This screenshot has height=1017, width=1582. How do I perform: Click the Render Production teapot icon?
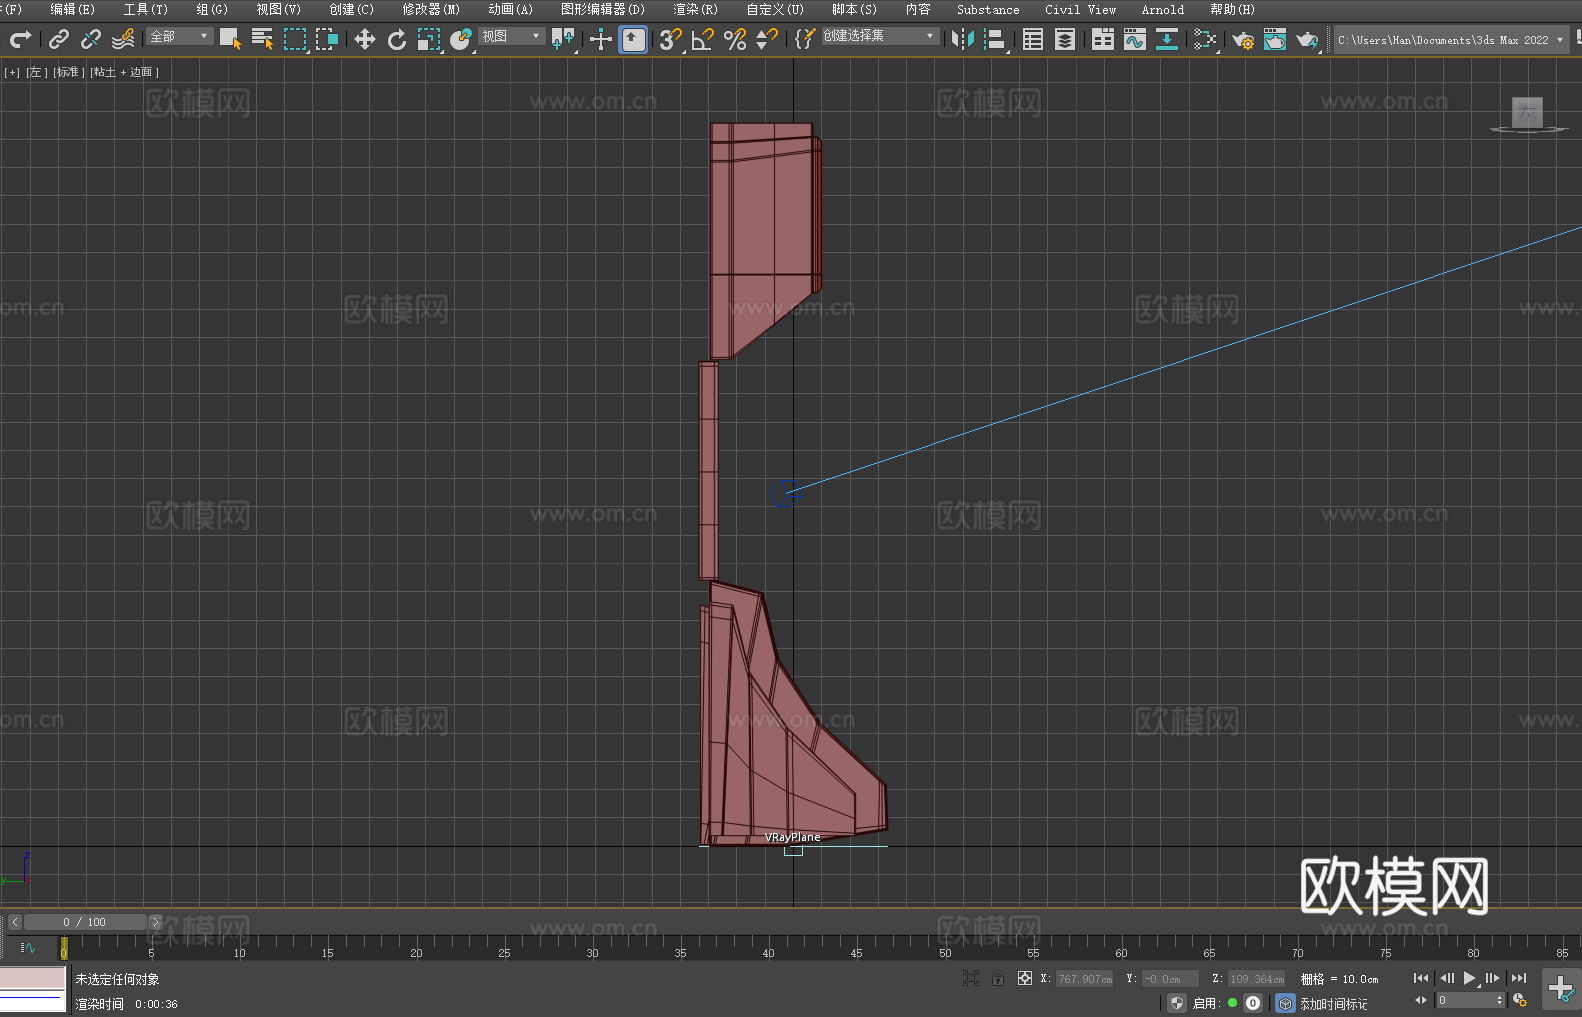1307,39
